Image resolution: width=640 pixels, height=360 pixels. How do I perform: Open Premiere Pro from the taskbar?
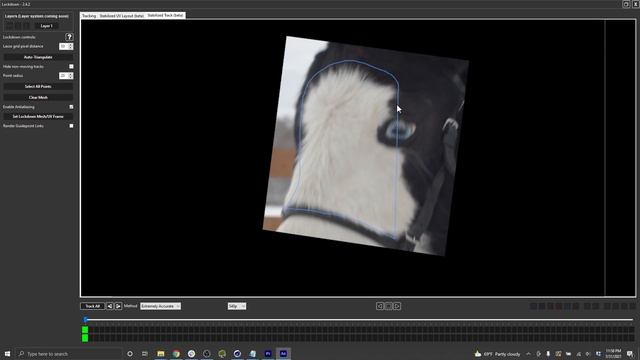click(268, 353)
